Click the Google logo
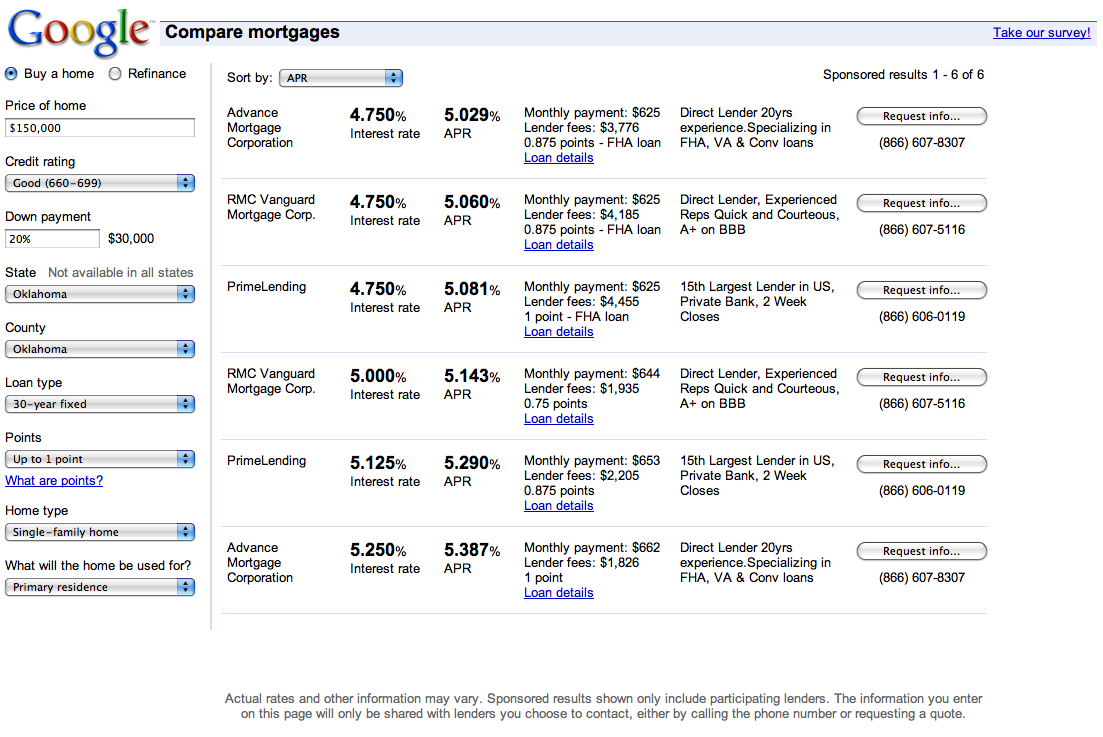 (x=78, y=34)
